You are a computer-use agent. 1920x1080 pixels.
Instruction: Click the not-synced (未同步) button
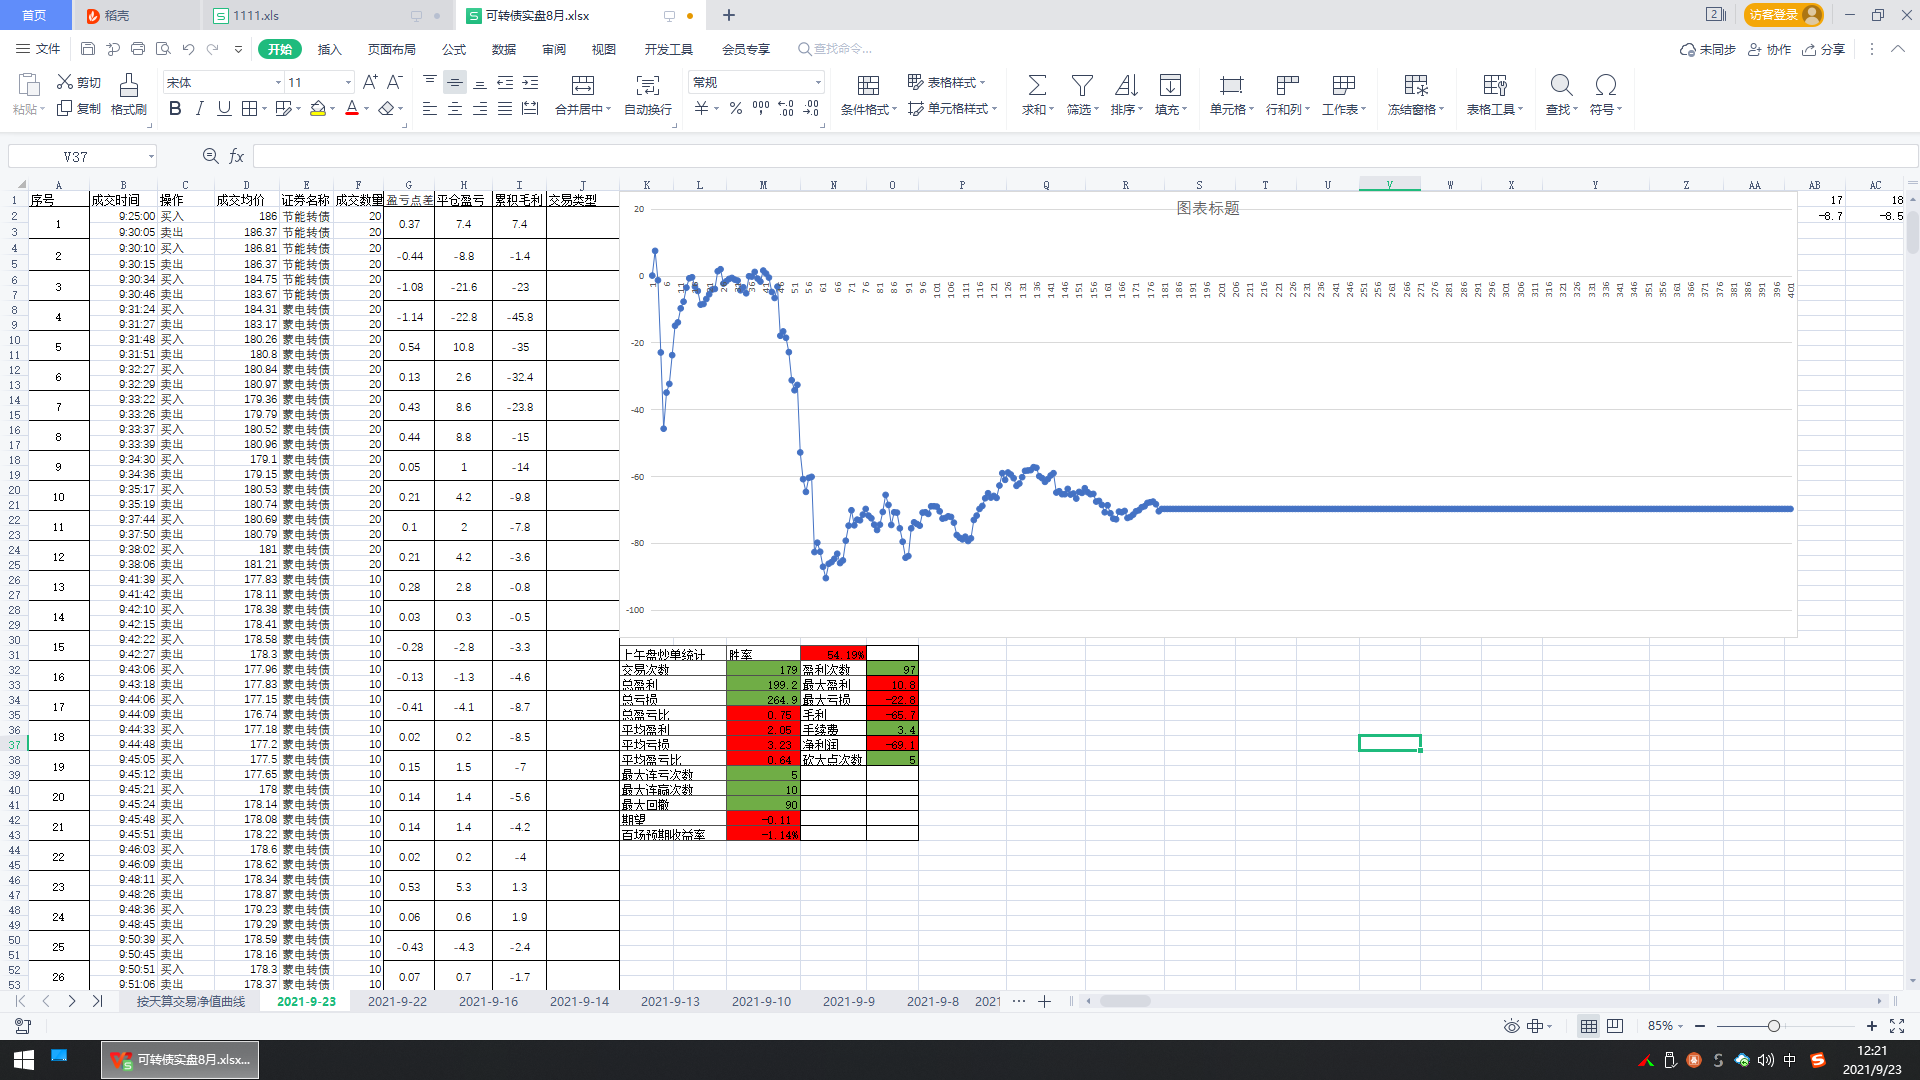(x=1708, y=49)
